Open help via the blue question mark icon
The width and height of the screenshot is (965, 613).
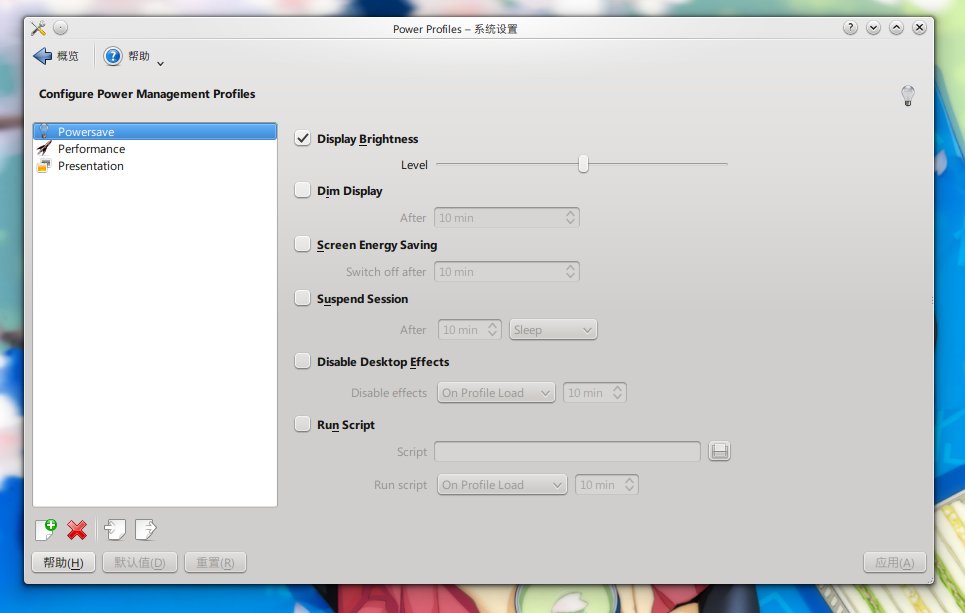click(x=113, y=56)
